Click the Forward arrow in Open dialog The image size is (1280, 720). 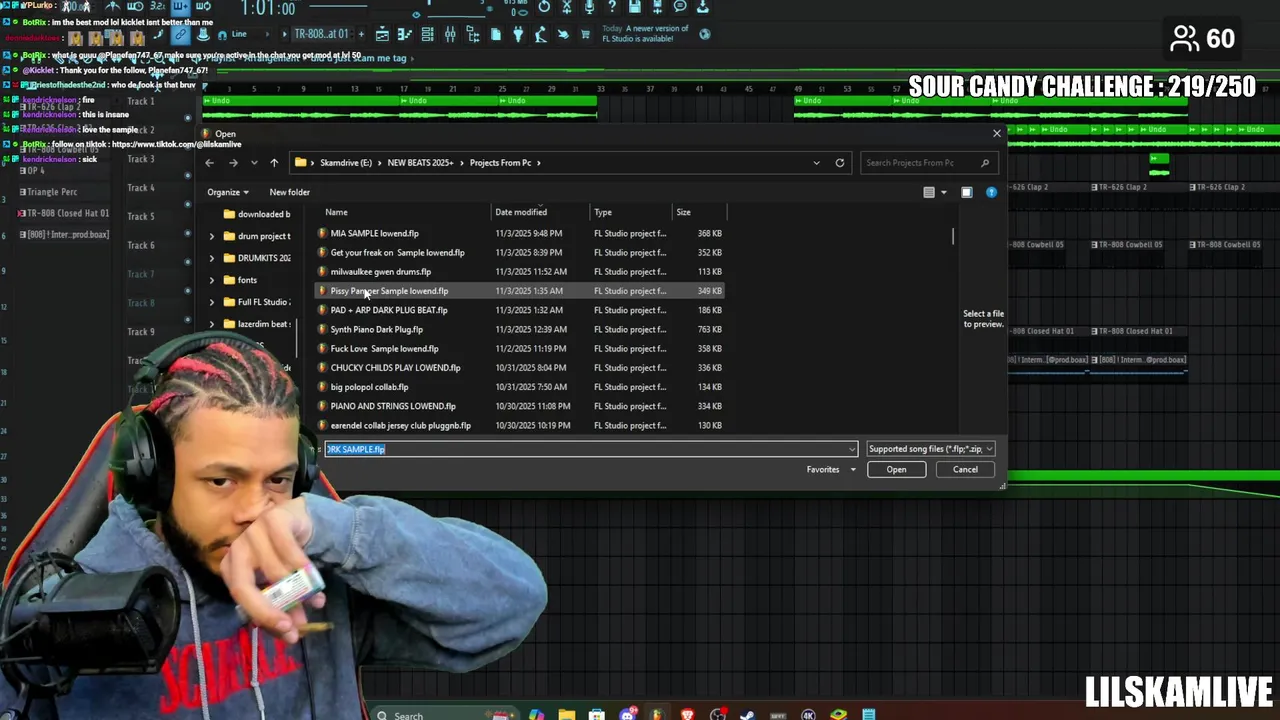233,163
